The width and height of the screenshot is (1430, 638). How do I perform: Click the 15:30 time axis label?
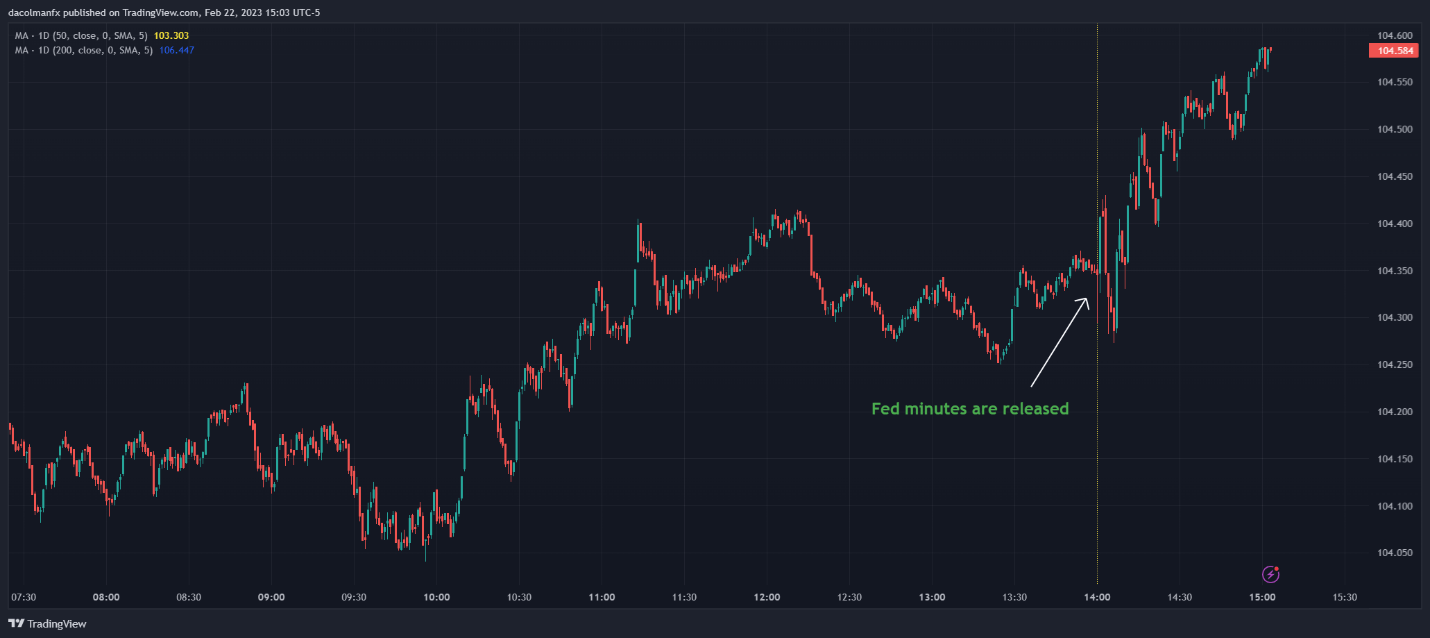pos(1345,597)
